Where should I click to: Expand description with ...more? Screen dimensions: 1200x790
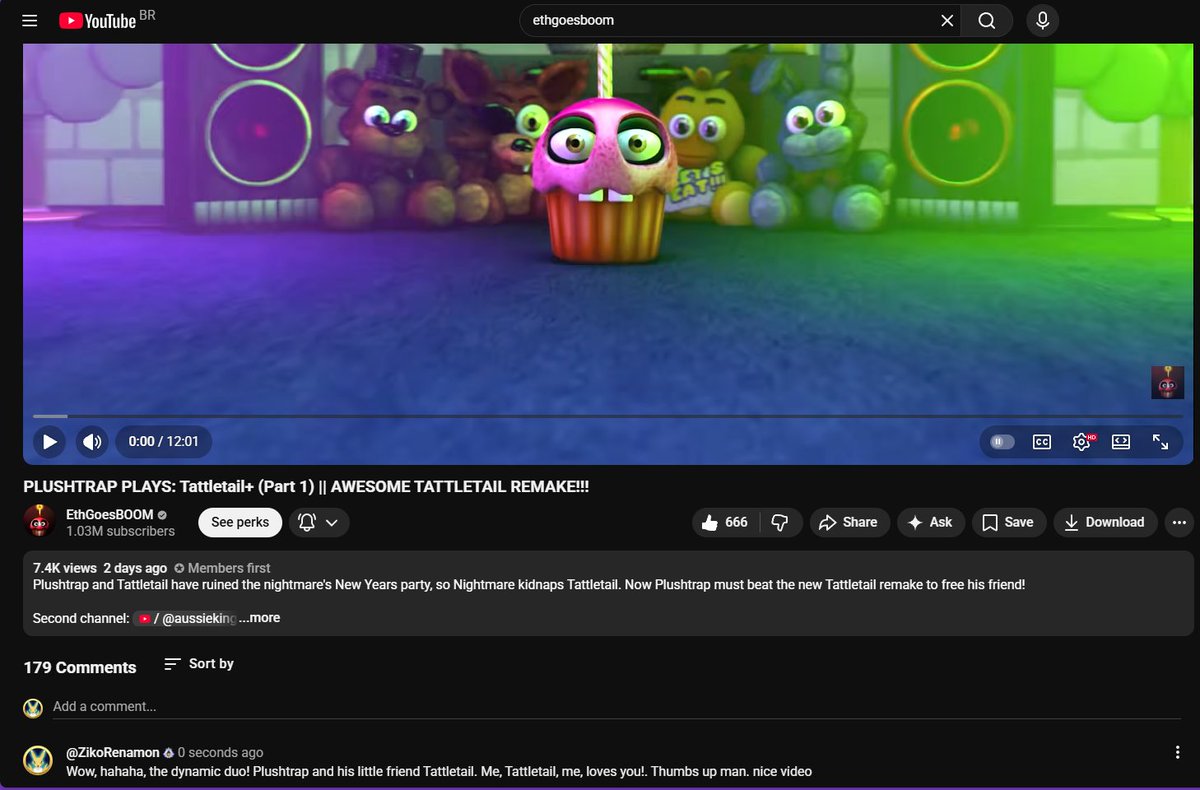259,618
